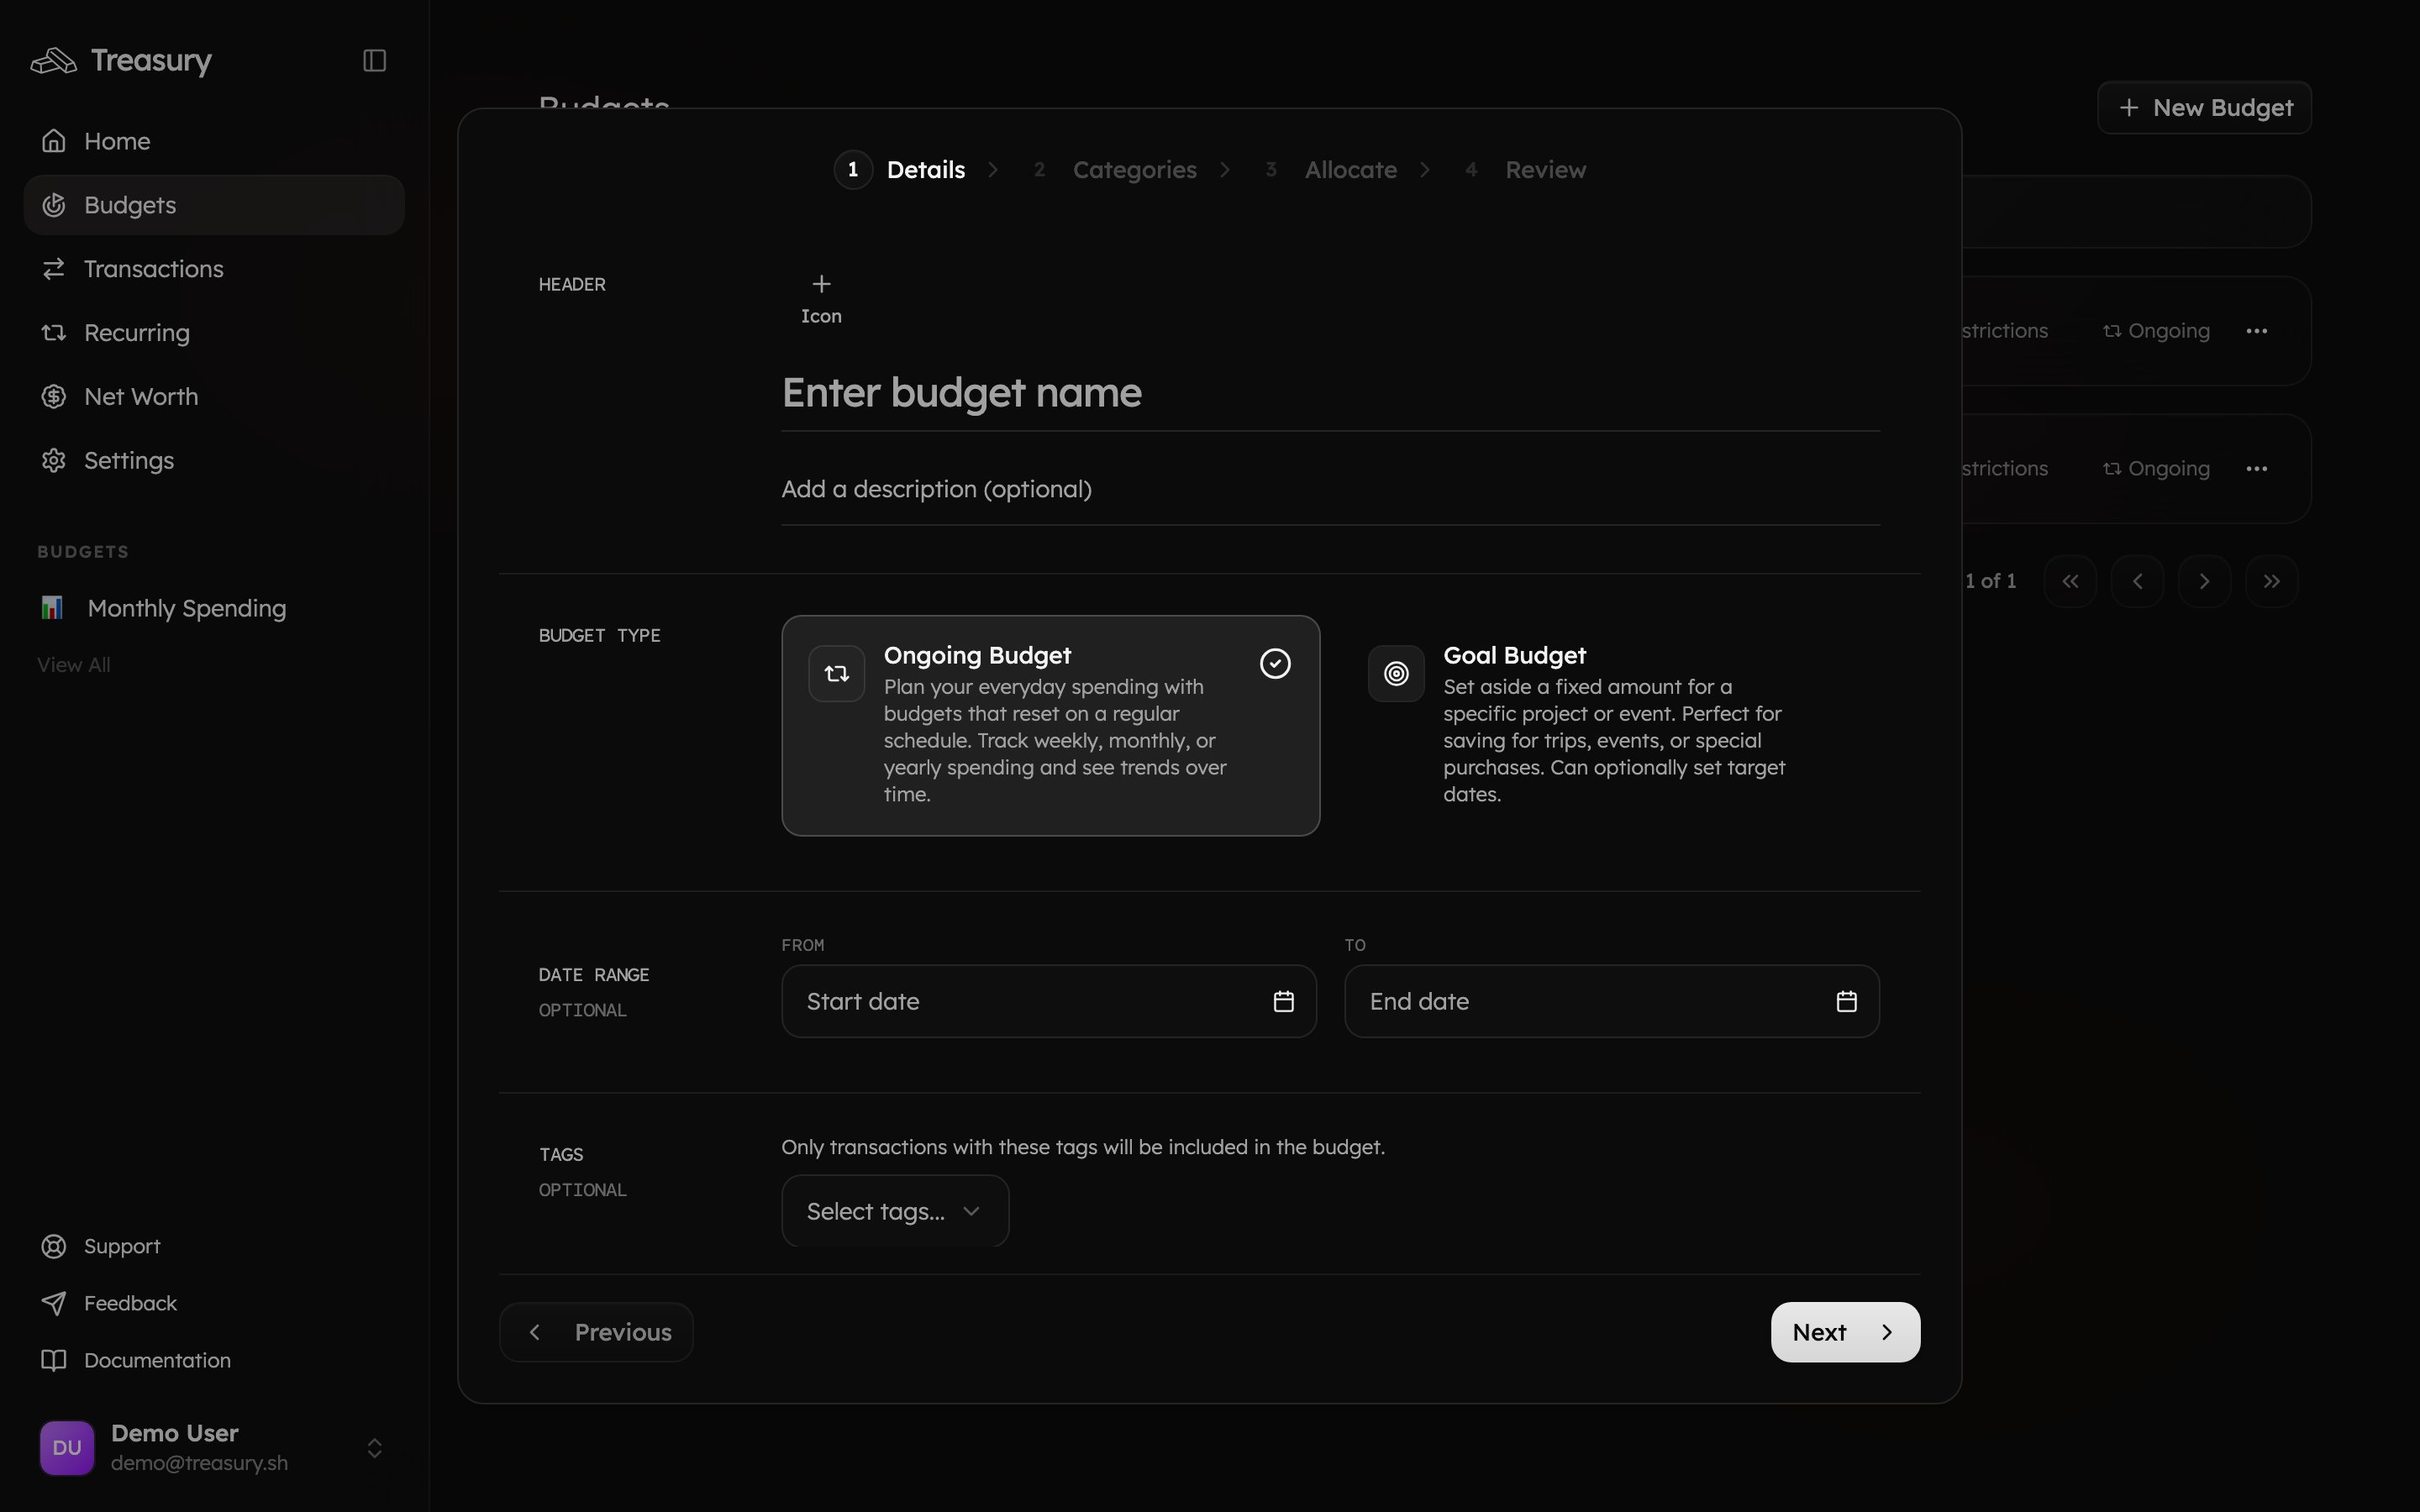The image size is (2420, 1512).
Task: Click the Settings gear icon
Action: pyautogui.click(x=54, y=461)
